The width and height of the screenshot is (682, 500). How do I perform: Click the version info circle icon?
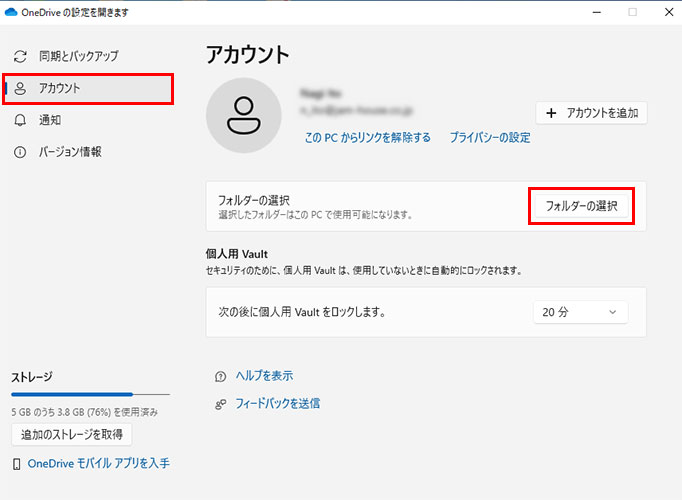20,152
